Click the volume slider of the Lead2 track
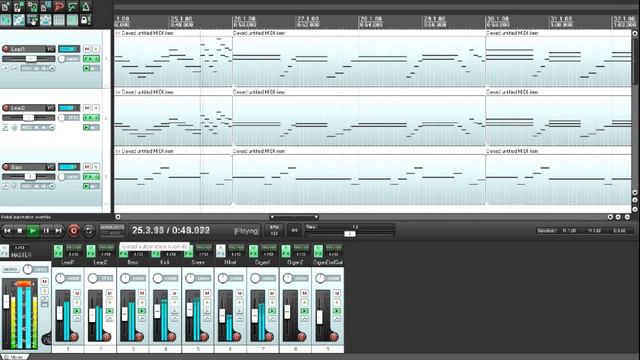The image size is (640, 360). [x=28, y=118]
